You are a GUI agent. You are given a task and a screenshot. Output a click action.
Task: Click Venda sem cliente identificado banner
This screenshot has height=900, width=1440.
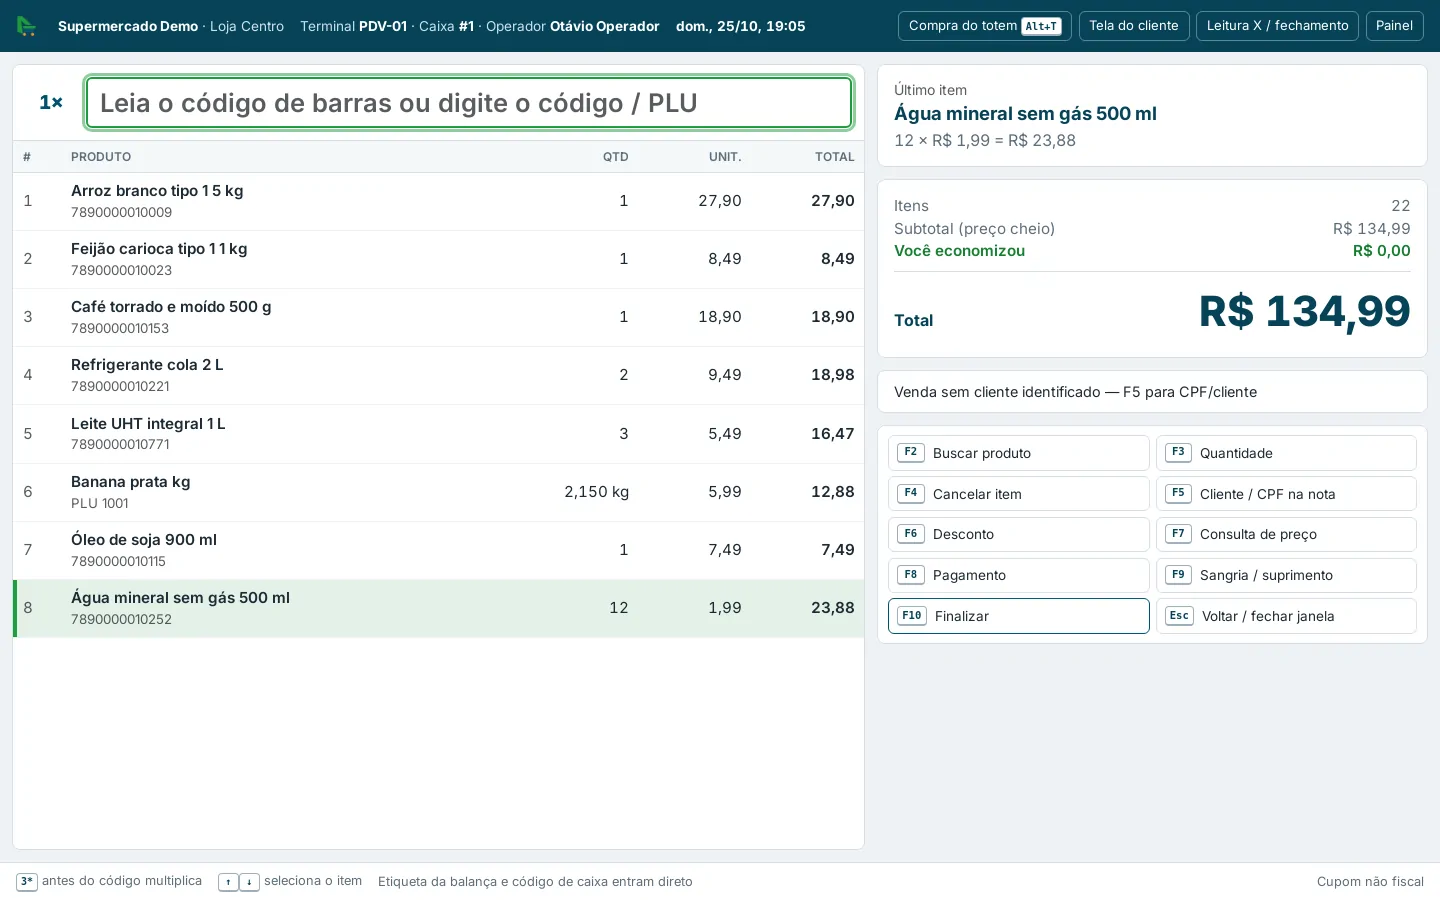tap(1152, 392)
